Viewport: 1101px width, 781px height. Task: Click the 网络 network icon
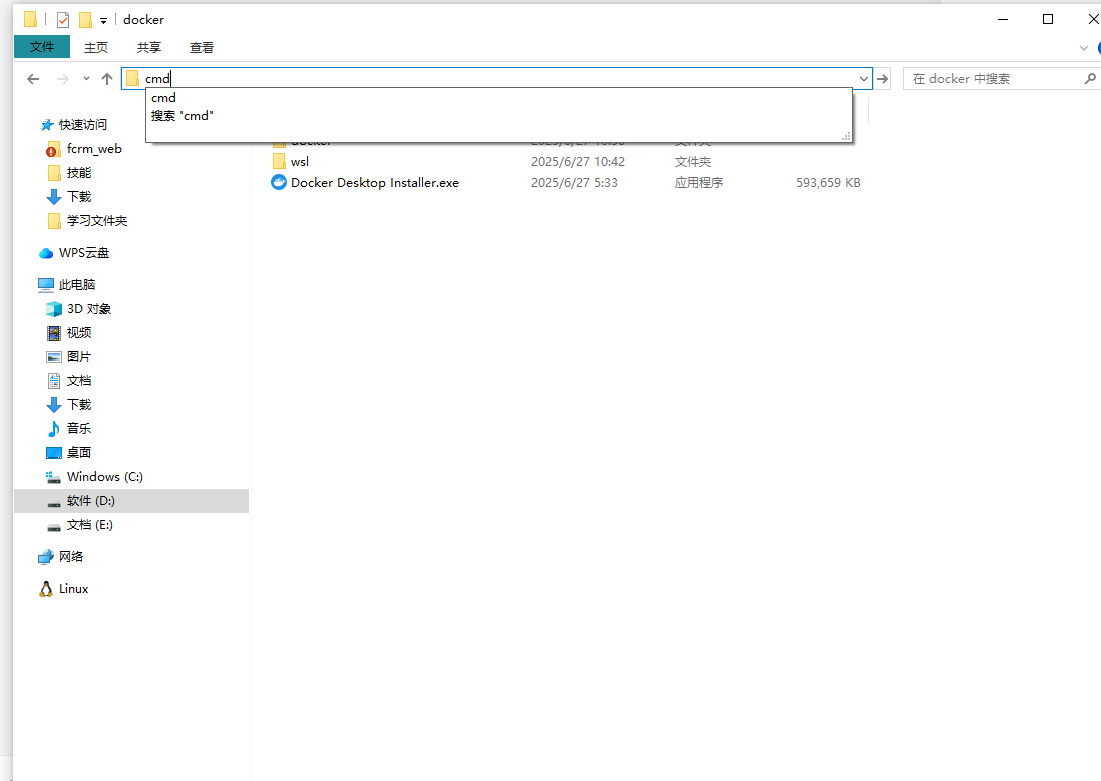46,557
